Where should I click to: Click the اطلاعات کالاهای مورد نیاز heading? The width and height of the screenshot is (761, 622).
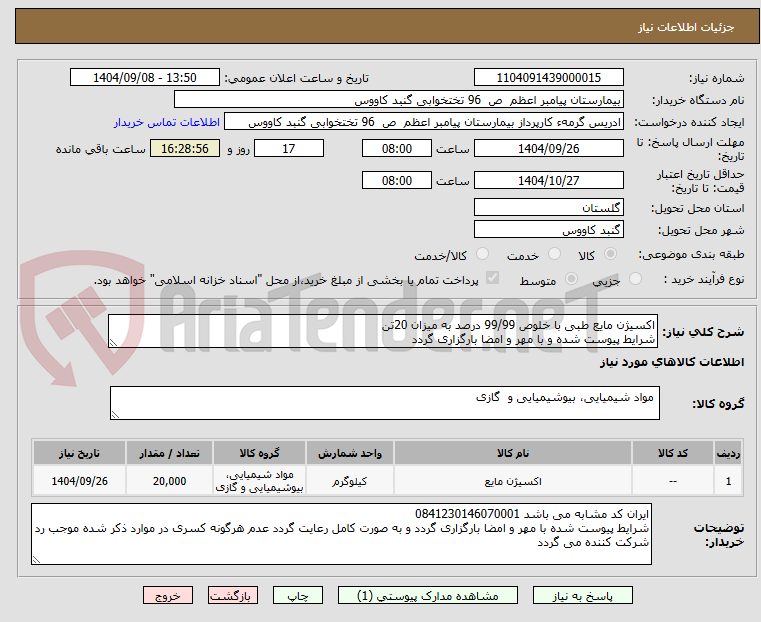[672, 362]
